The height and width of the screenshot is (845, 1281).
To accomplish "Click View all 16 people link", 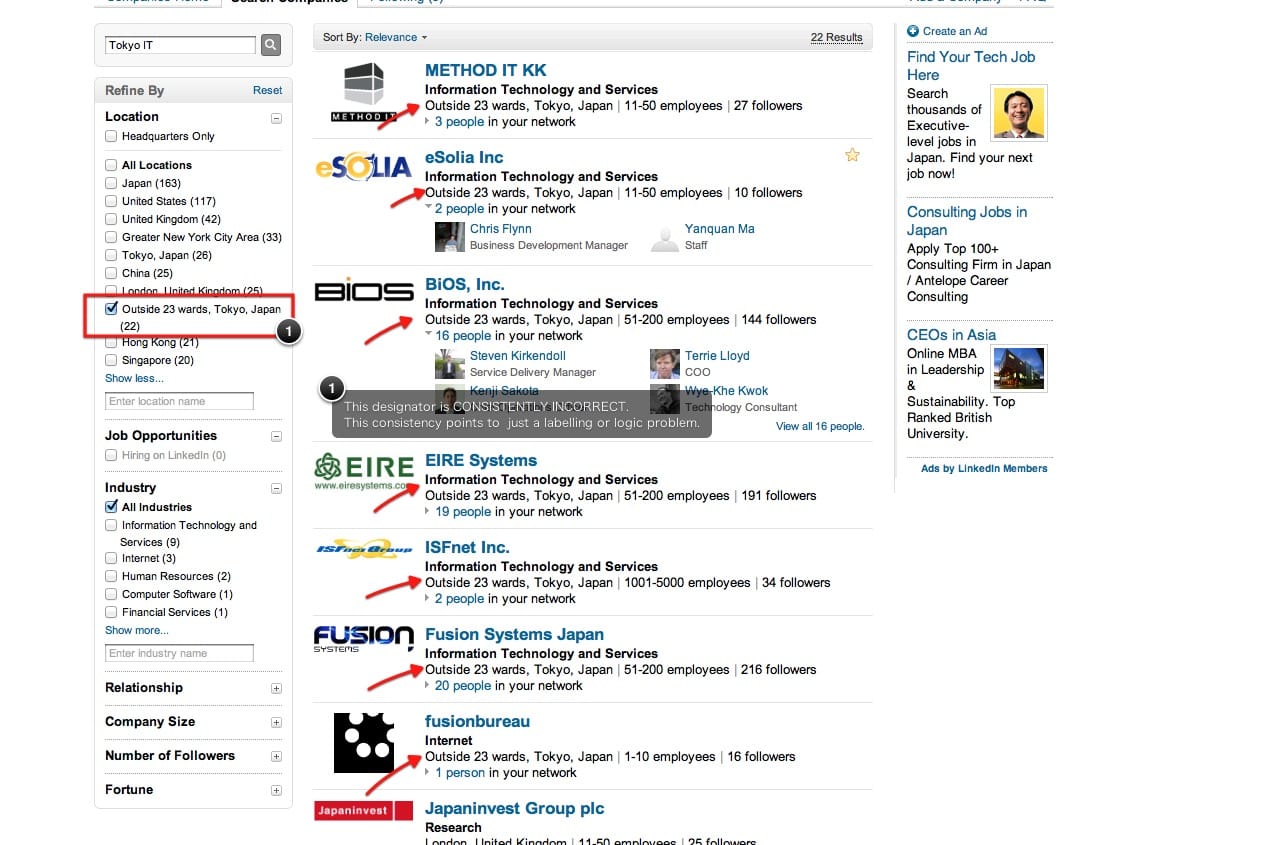I will coord(820,426).
